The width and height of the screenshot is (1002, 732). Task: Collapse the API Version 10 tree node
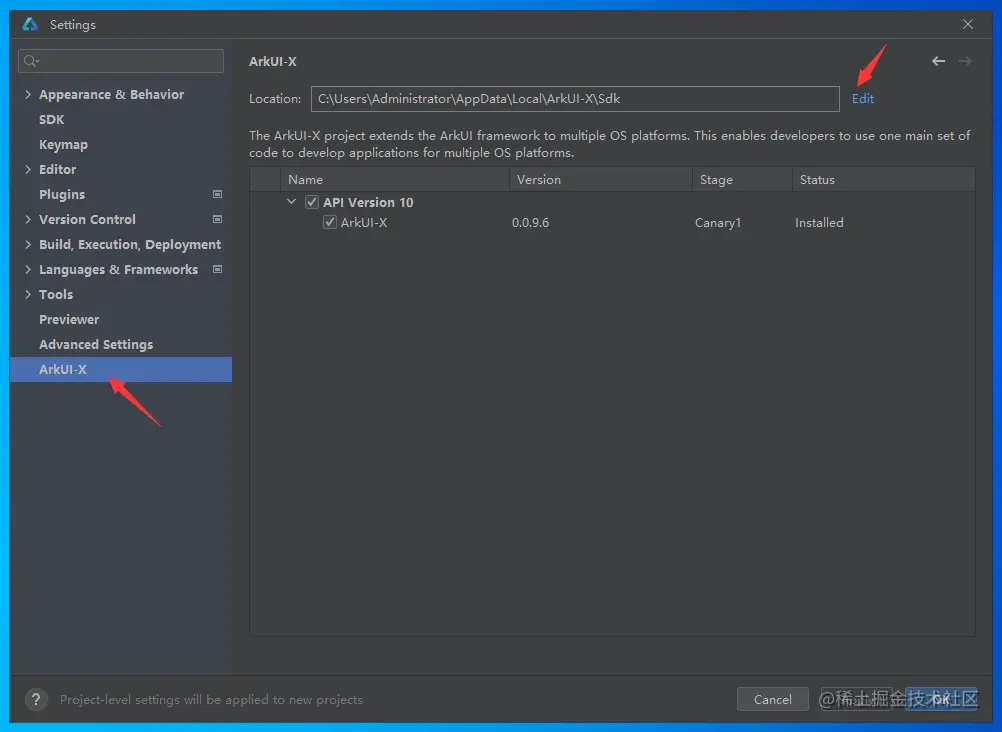291,202
